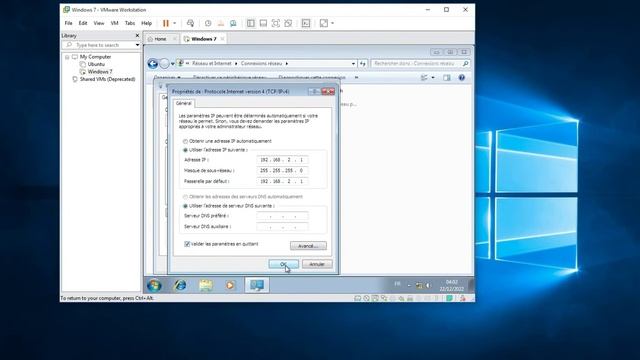The height and width of the screenshot is (360, 640).
Task: Pause the virtual machine from the VMware toolbar
Action: click(x=166, y=23)
